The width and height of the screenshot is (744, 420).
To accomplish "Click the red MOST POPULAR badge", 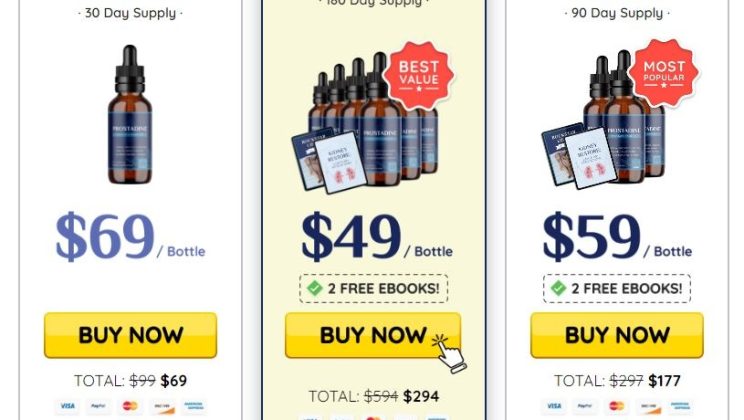I will click(x=663, y=73).
